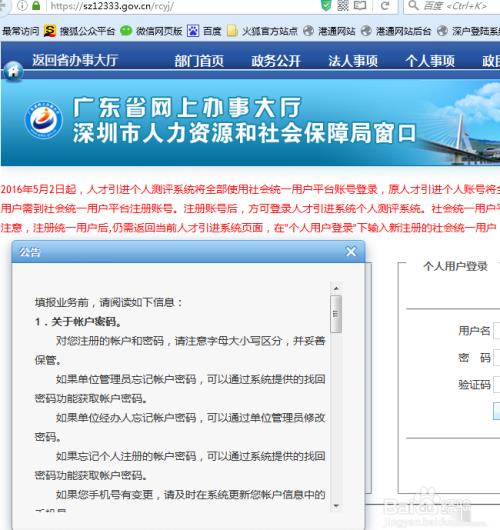Screen dimensions: 500x530
Task: Click the red notice starting 2016年5月2日起
Action: pyautogui.click(x=250, y=189)
